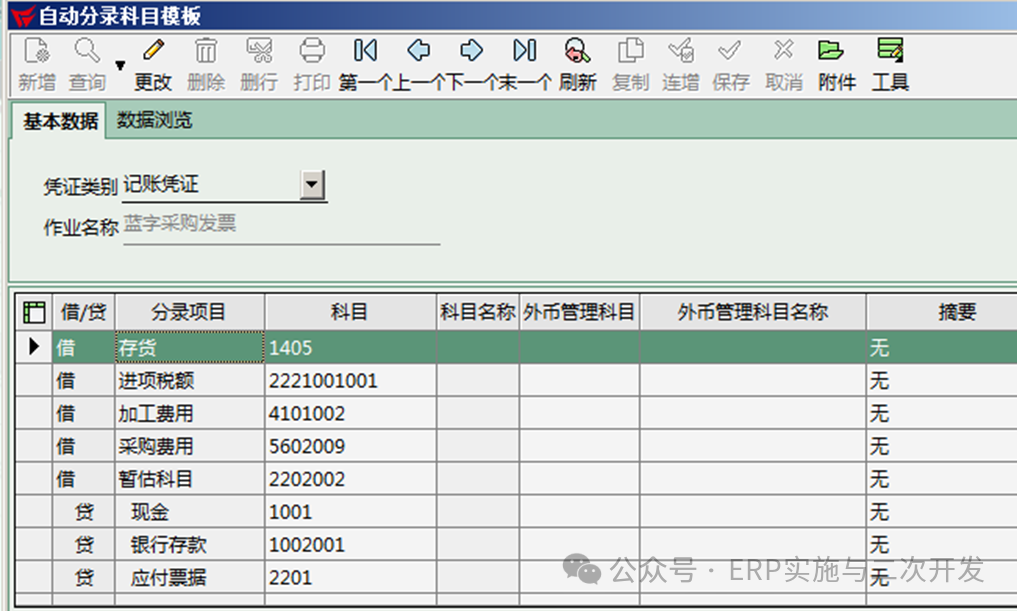Viewport: 1017px width, 611px height.
Task: Click the 作业名称 field 蓝字采购发票
Action: (x=281, y=225)
